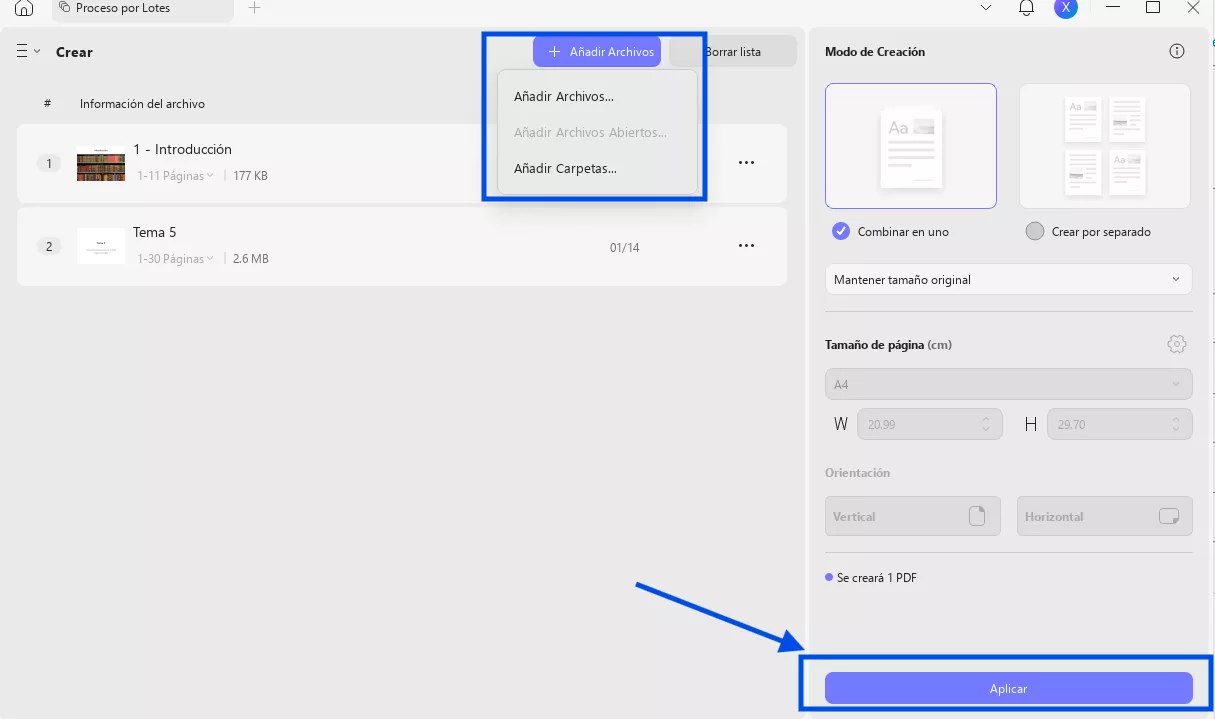Open the user account avatar
The image size is (1215, 719).
pos(1065,8)
